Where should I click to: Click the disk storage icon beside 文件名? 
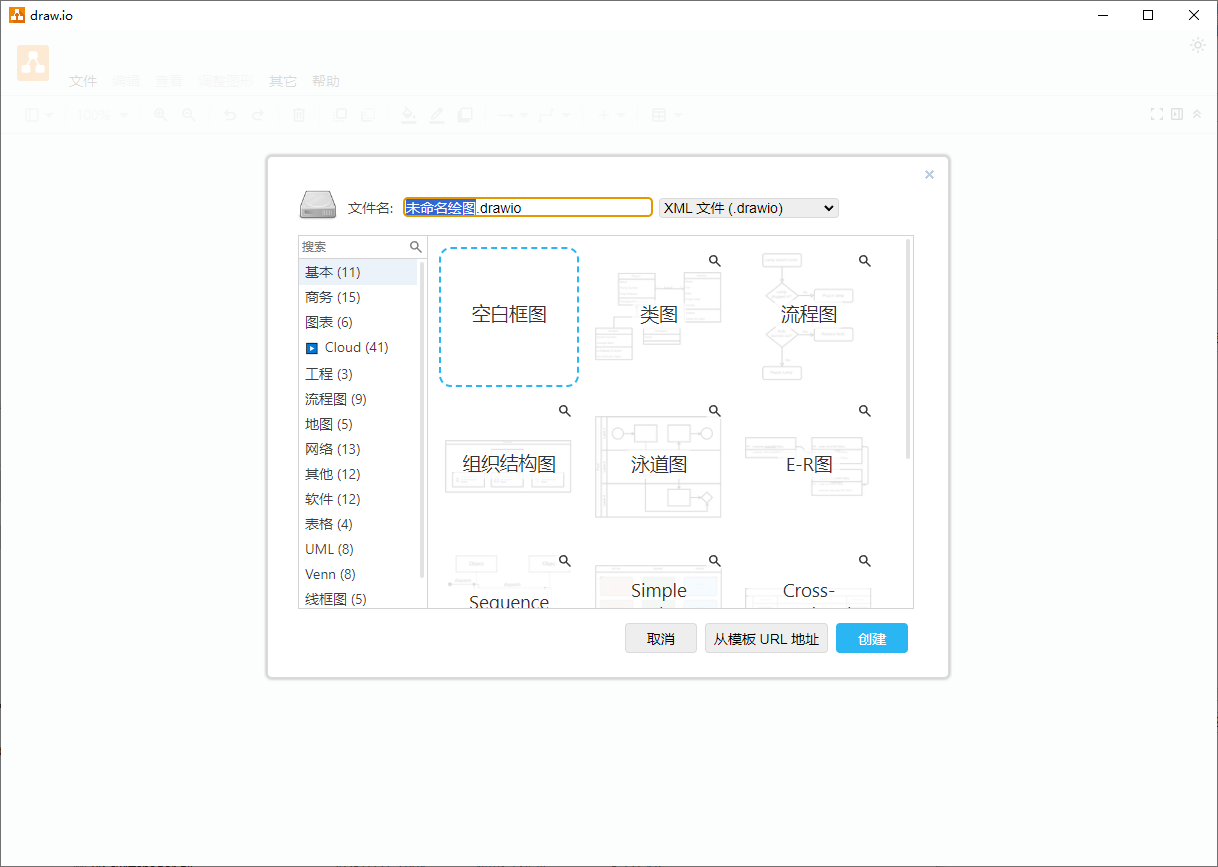[318, 205]
